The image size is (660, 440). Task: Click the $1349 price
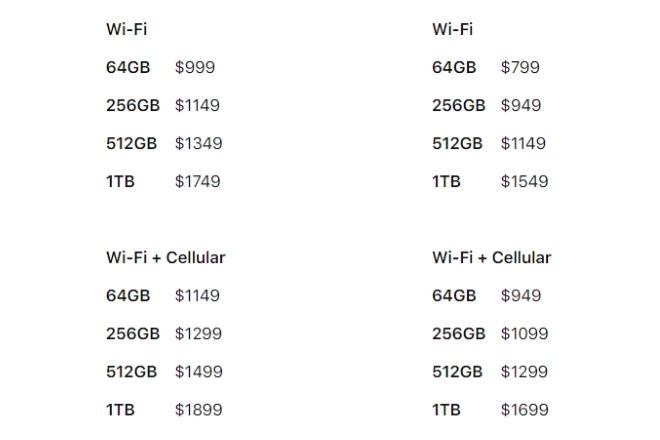click(198, 143)
